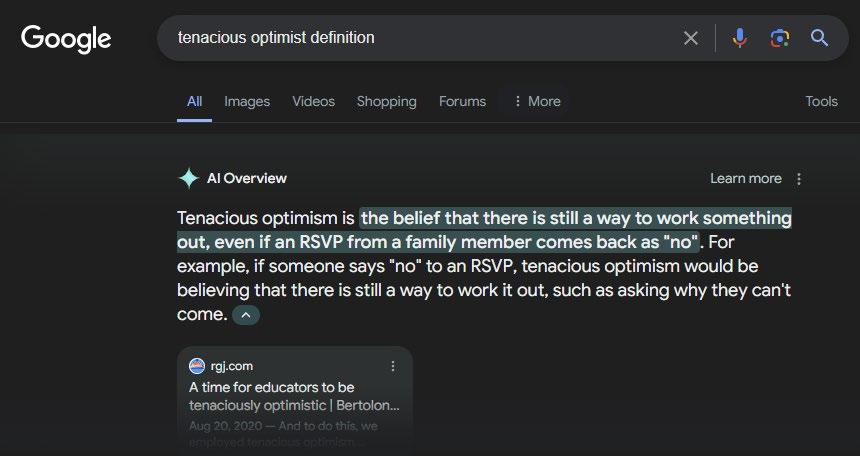Clear the search box text
Viewport: 860px width, 456px height.
(690, 38)
